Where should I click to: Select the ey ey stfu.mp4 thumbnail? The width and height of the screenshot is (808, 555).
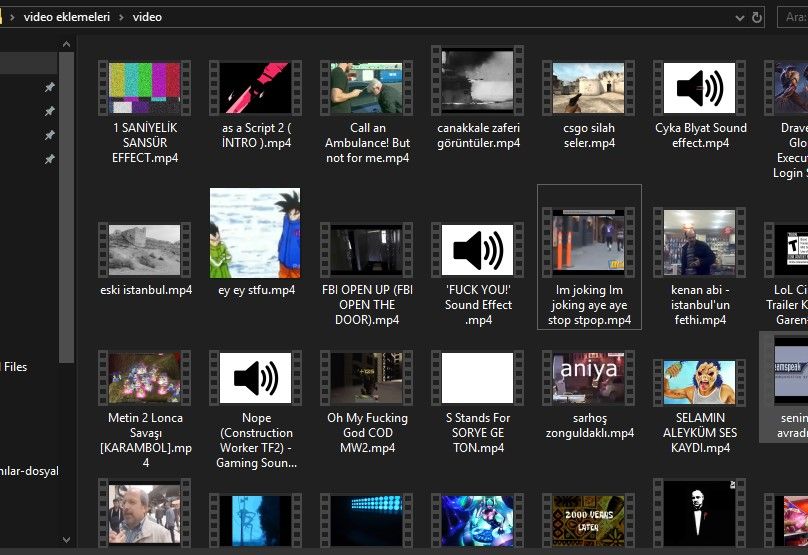click(x=255, y=233)
